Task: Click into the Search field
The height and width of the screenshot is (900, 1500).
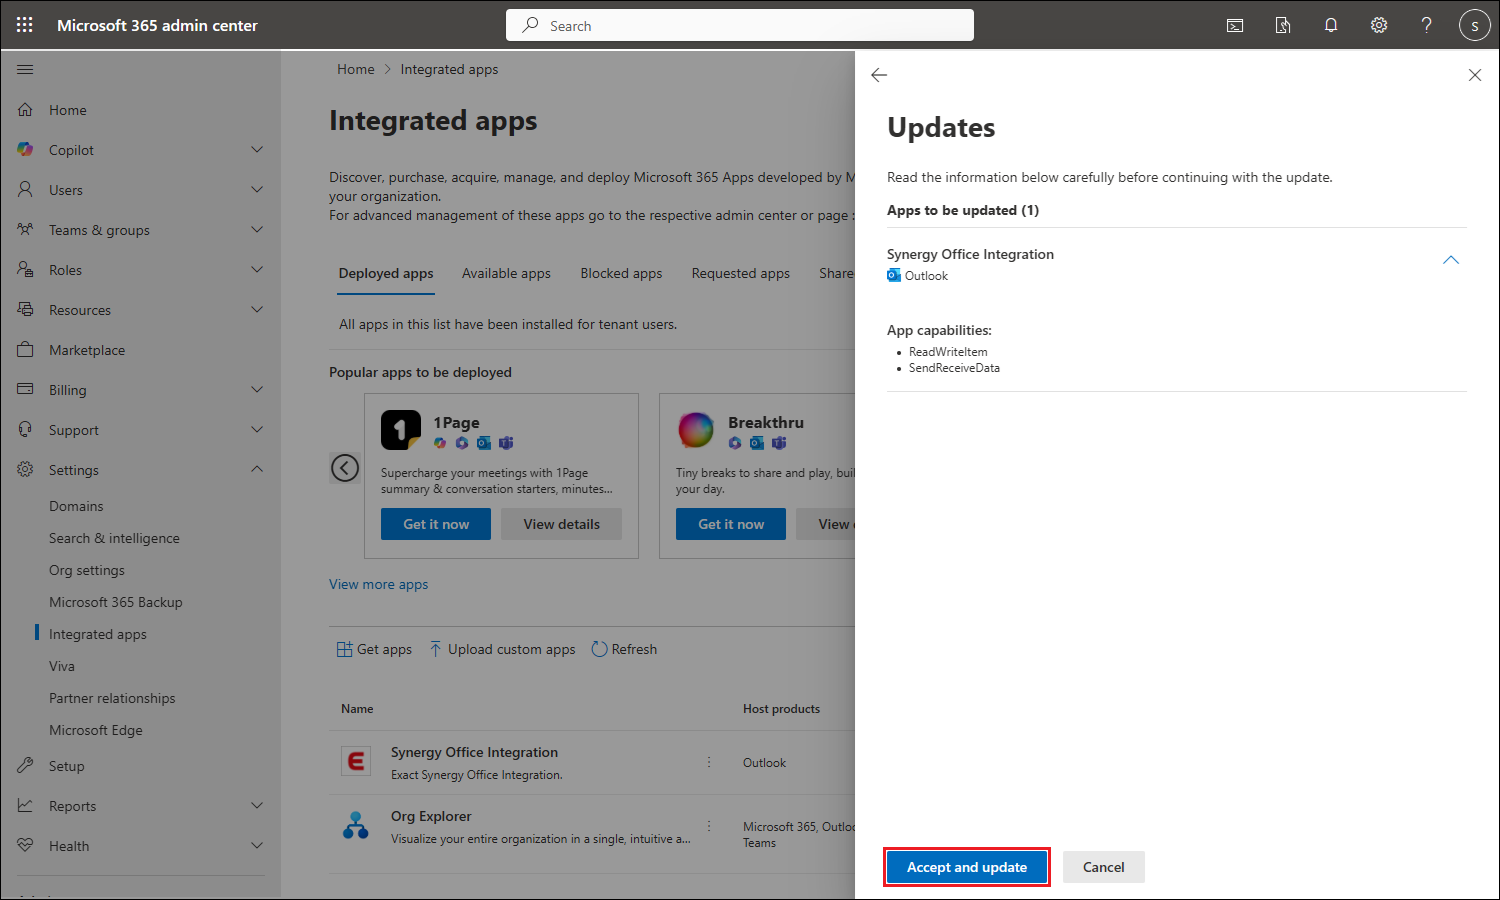Action: pos(740,25)
